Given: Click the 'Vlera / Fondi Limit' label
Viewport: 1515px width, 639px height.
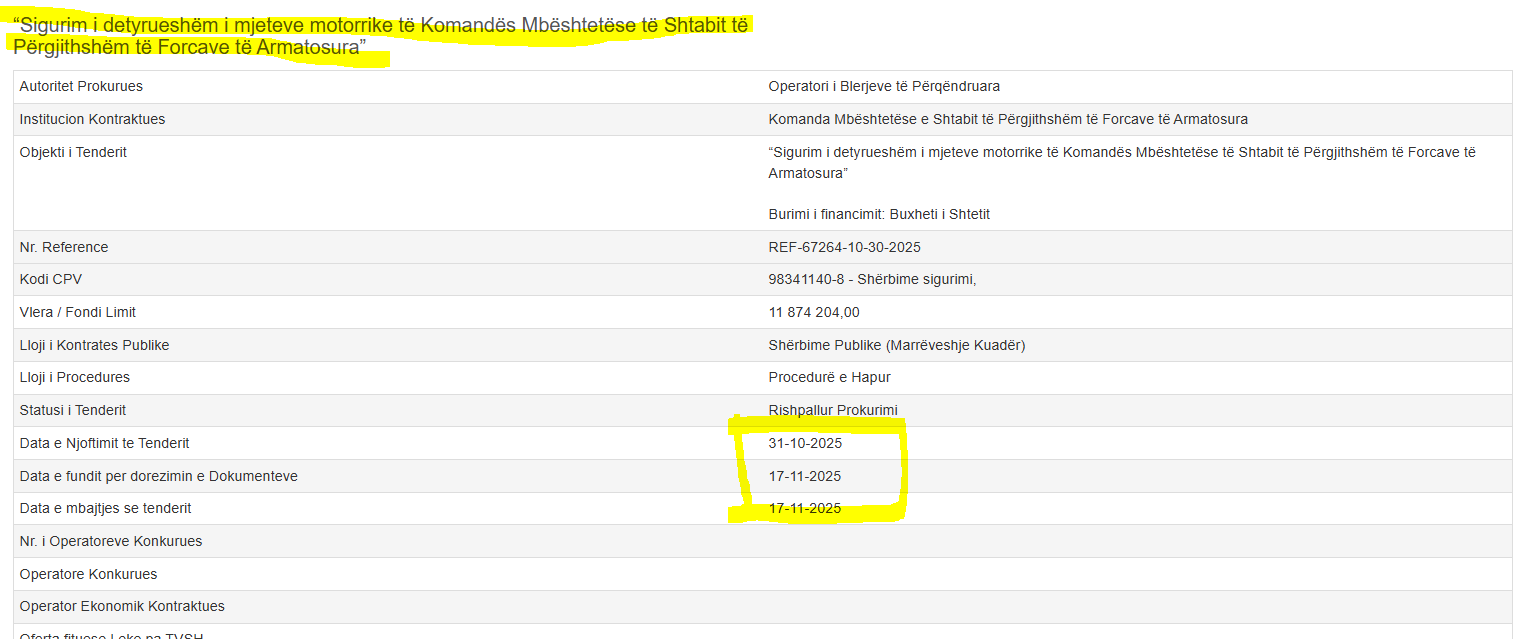Looking at the screenshot, I should (x=78, y=312).
